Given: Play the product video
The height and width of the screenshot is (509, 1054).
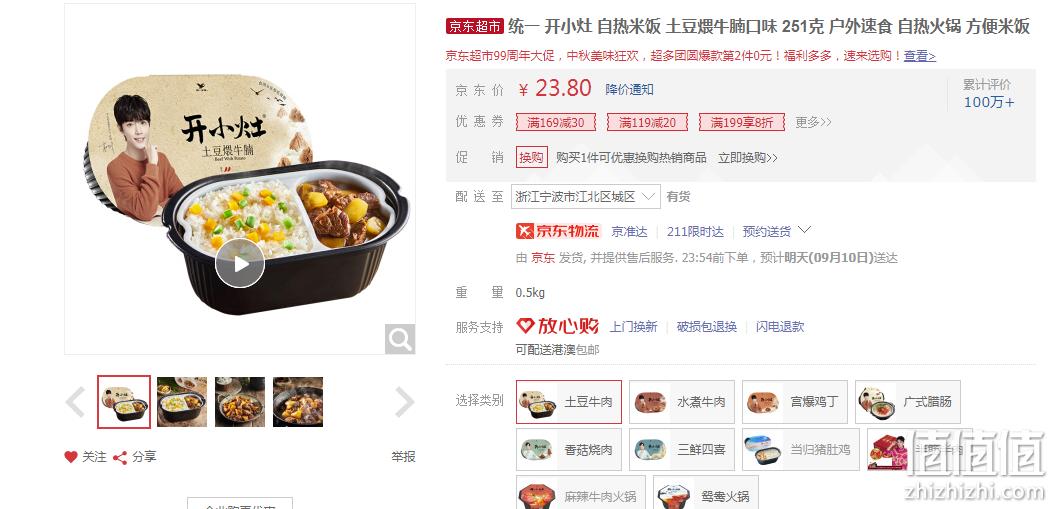Looking at the screenshot, I should pyautogui.click(x=240, y=264).
